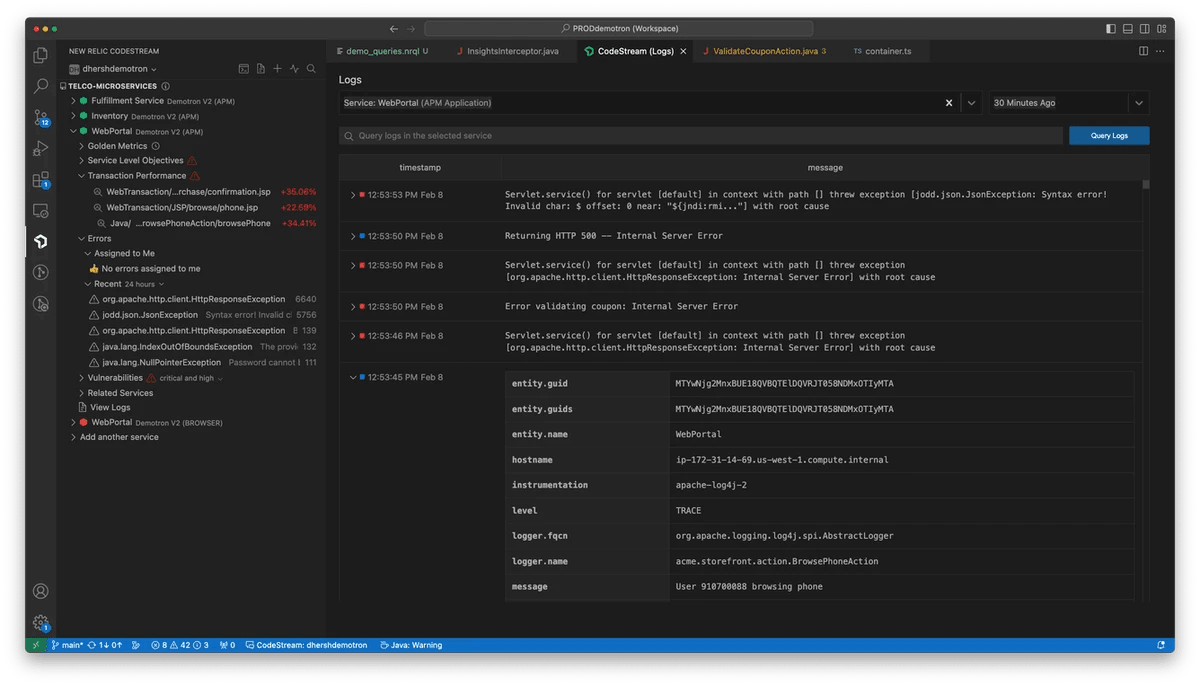The width and height of the screenshot is (1200, 686).
Task: Select java.lang.NullPointerException error row
Action: tap(203, 362)
